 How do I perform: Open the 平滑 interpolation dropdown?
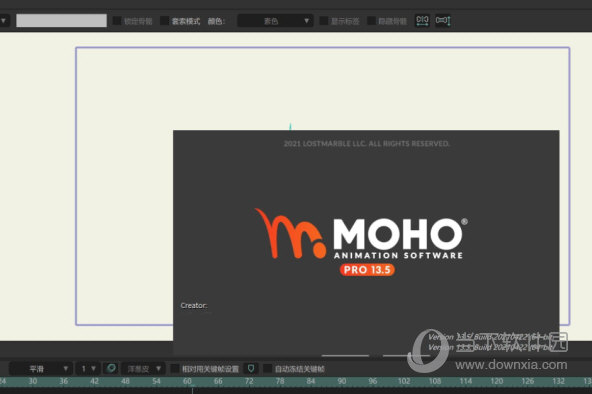tap(40, 368)
